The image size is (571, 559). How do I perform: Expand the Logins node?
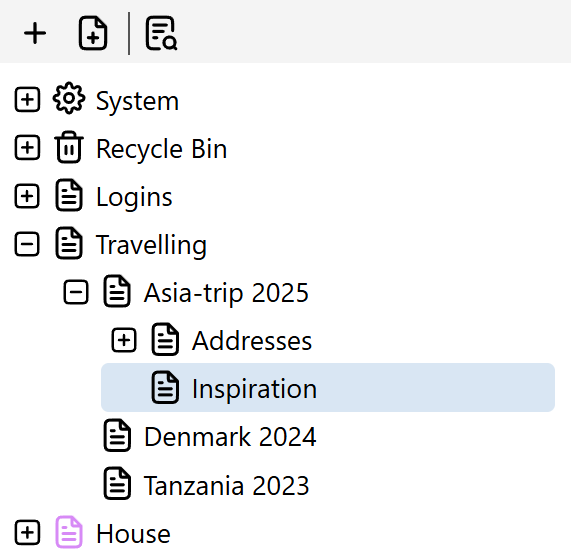pyautogui.click(x=27, y=196)
